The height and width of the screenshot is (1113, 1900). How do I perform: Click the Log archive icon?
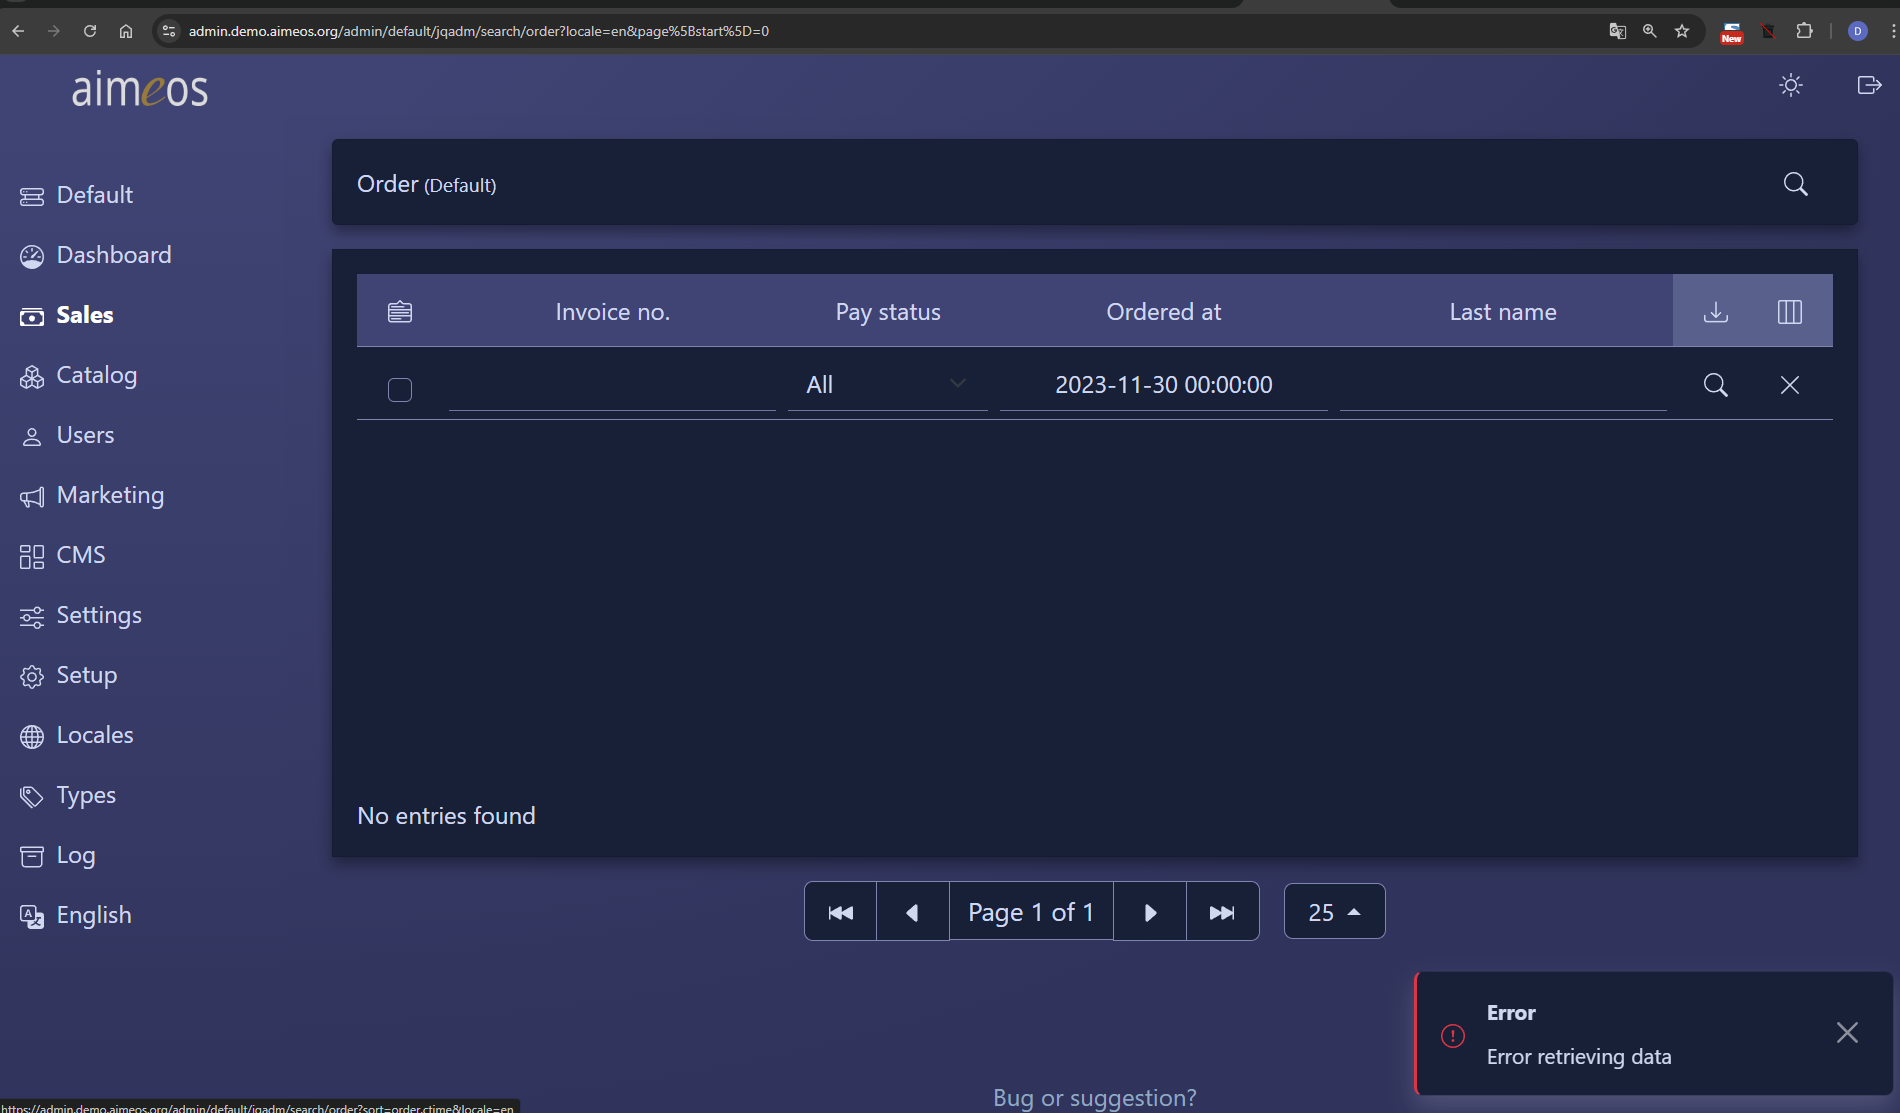click(32, 857)
